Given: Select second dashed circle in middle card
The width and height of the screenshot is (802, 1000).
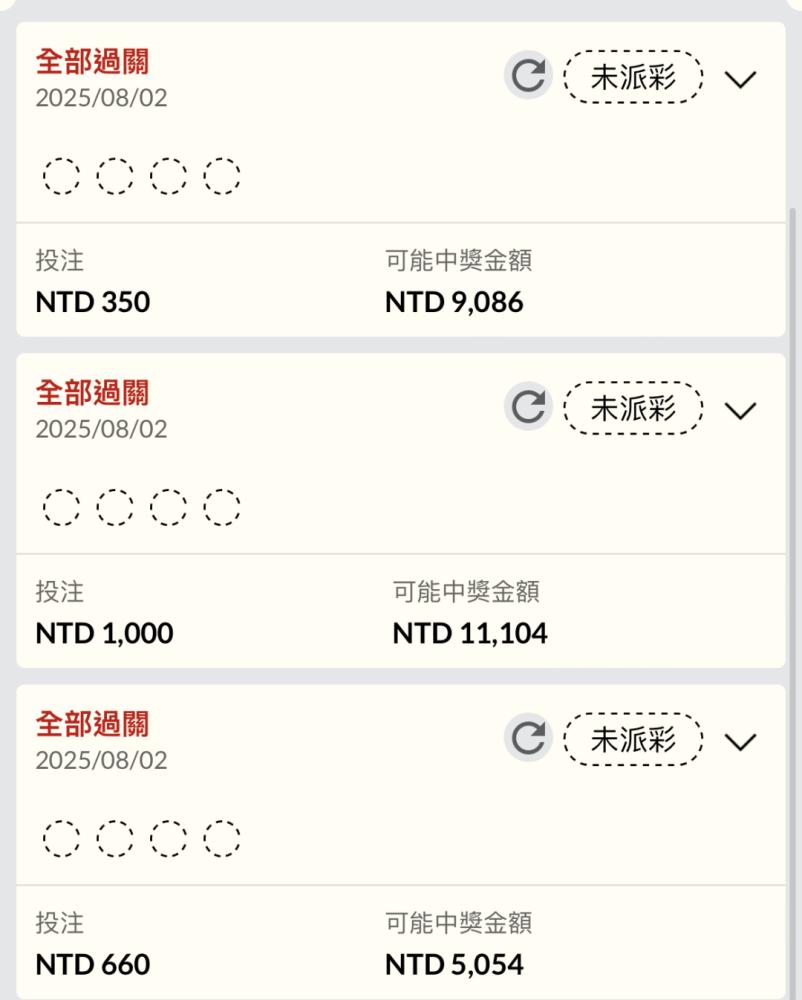Looking at the screenshot, I should coord(115,507).
